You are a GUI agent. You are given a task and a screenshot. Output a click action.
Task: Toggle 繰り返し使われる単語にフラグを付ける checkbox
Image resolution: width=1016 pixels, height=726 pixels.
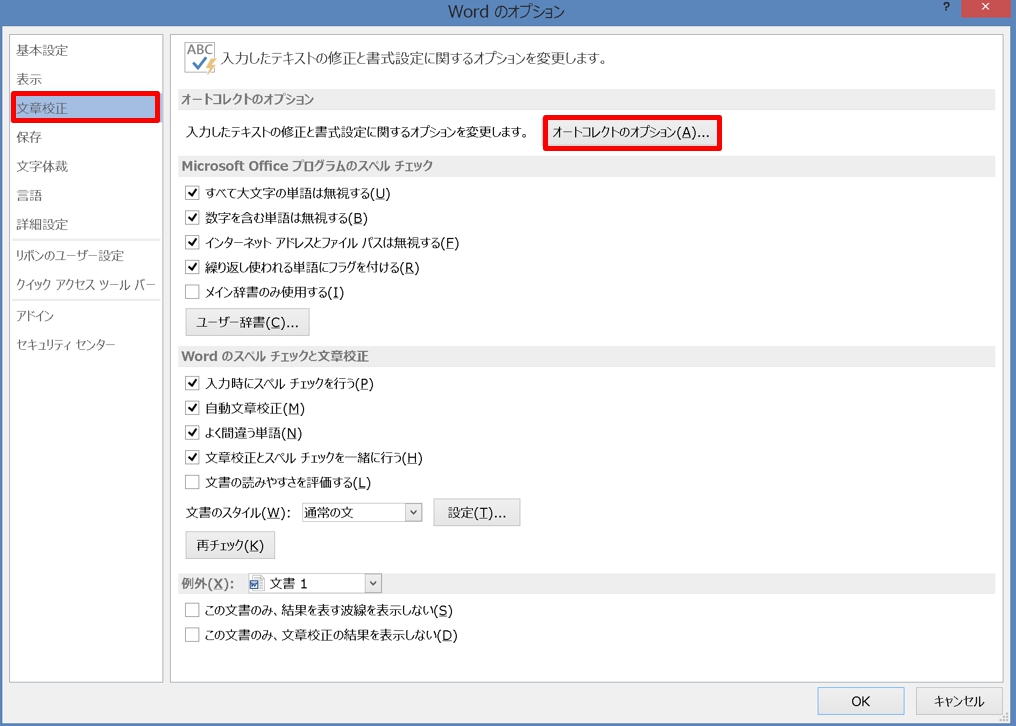pos(192,267)
